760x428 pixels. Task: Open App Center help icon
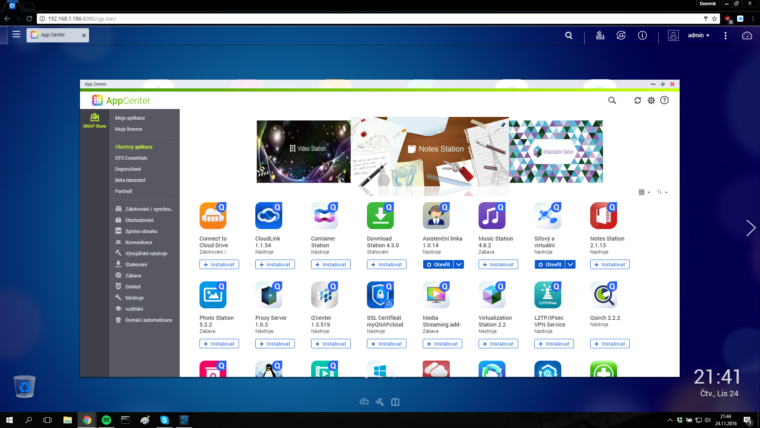pos(665,100)
